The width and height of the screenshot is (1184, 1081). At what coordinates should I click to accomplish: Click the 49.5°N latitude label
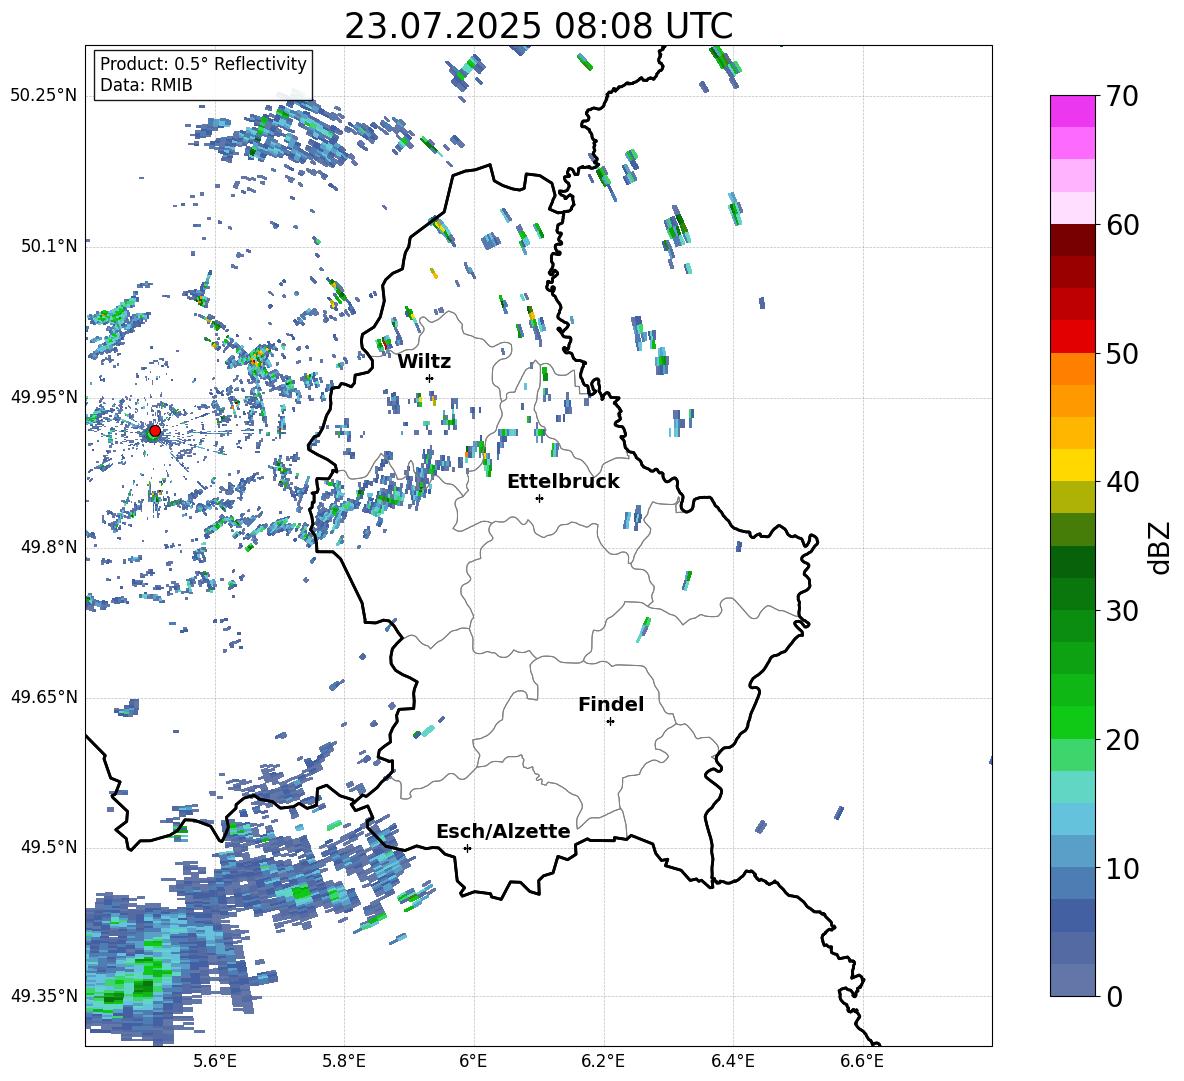(49, 847)
